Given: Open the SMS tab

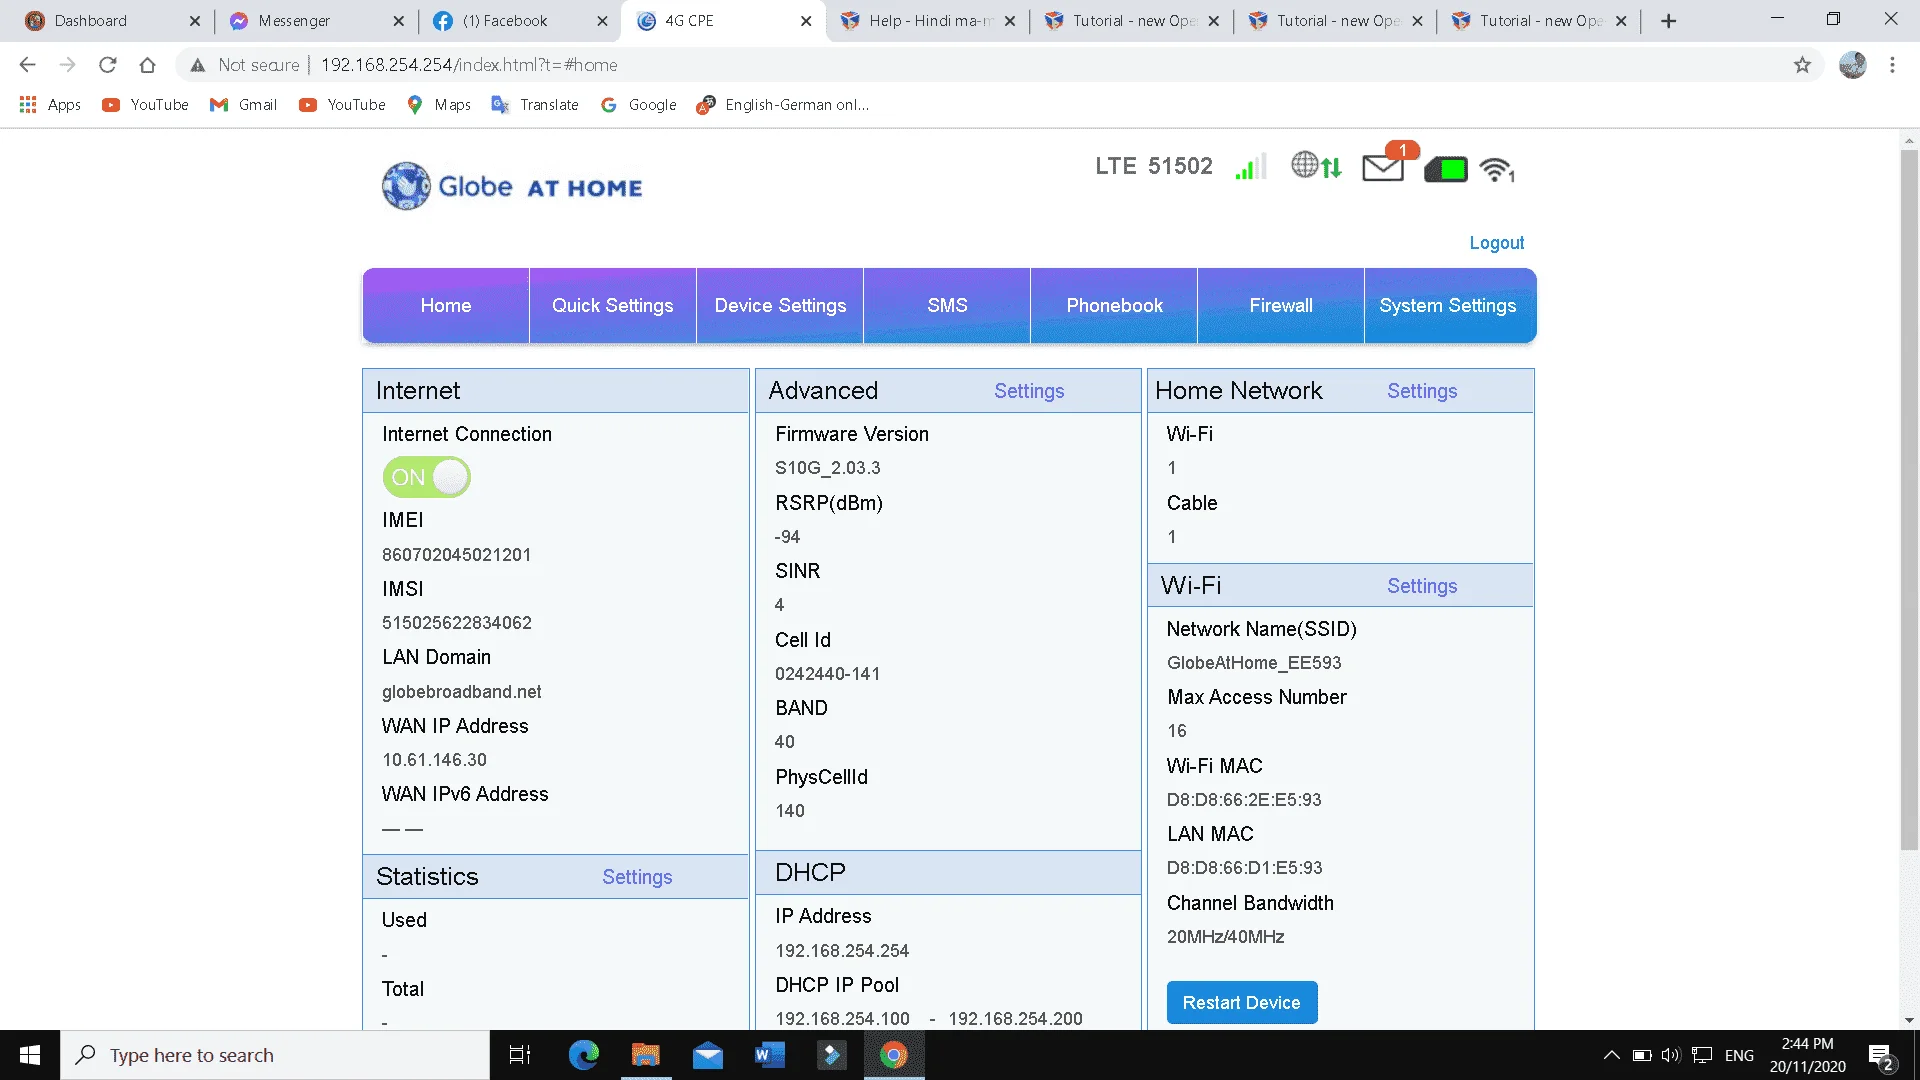Looking at the screenshot, I should (x=947, y=306).
